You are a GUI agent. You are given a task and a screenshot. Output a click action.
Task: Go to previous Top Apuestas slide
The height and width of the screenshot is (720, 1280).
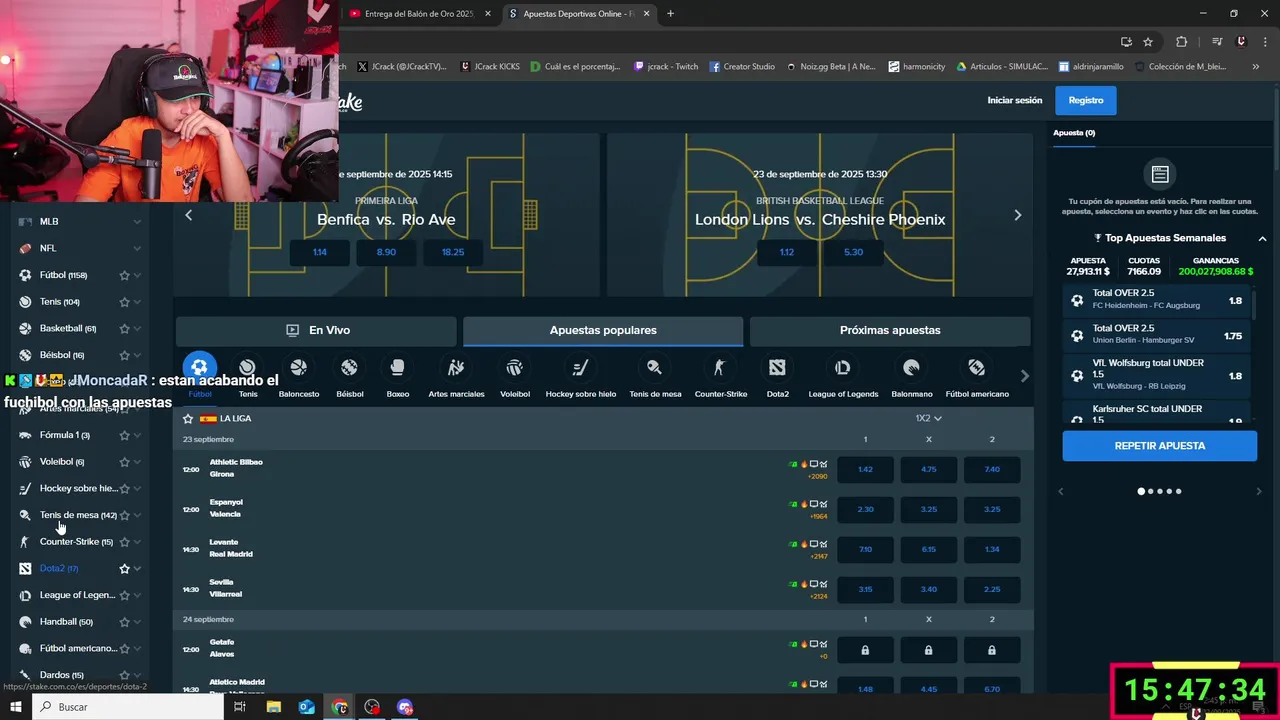pyautogui.click(x=1061, y=491)
